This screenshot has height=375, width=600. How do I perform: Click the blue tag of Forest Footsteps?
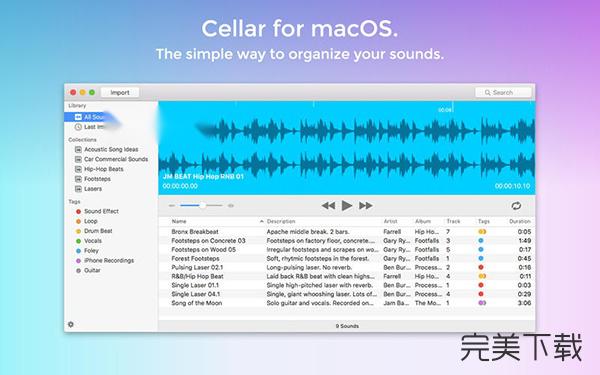pos(481,259)
